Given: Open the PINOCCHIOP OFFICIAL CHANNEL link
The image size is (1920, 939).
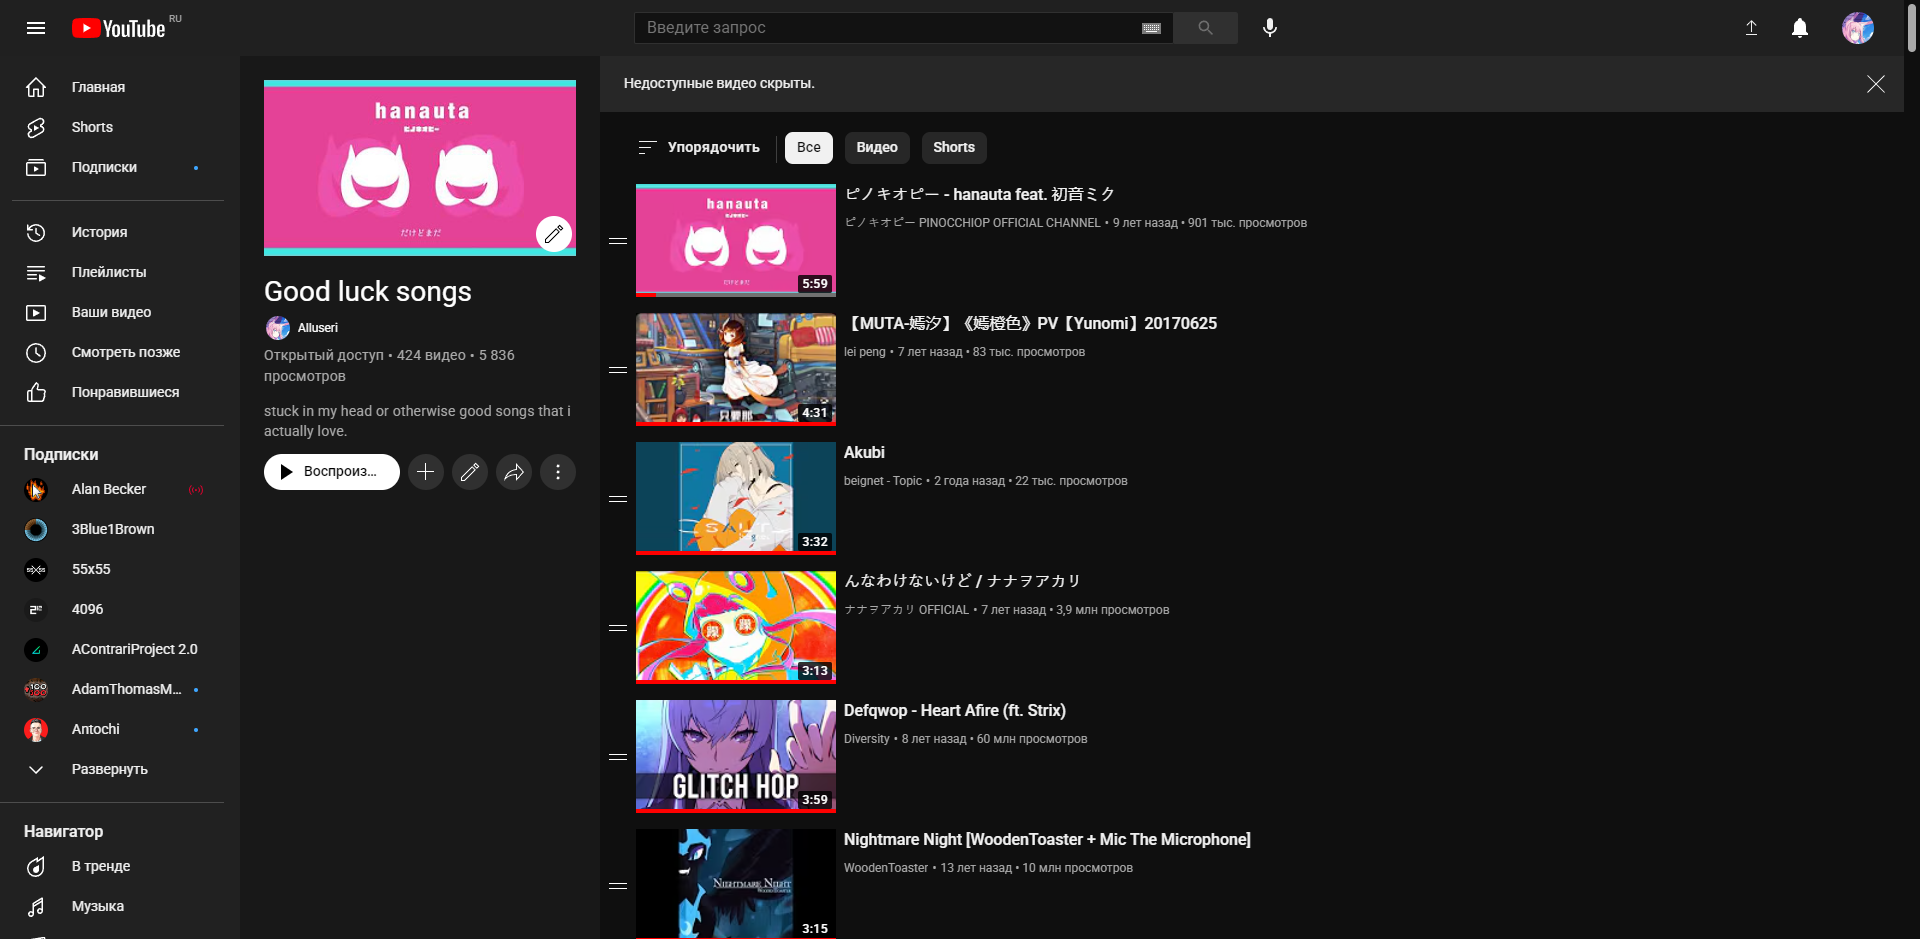Looking at the screenshot, I should pos(972,223).
